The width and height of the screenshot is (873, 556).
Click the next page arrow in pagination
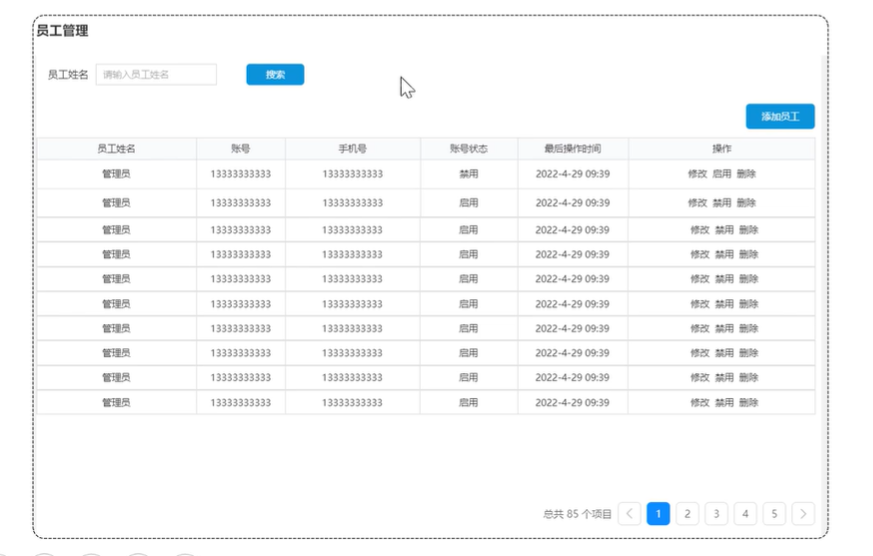click(803, 514)
